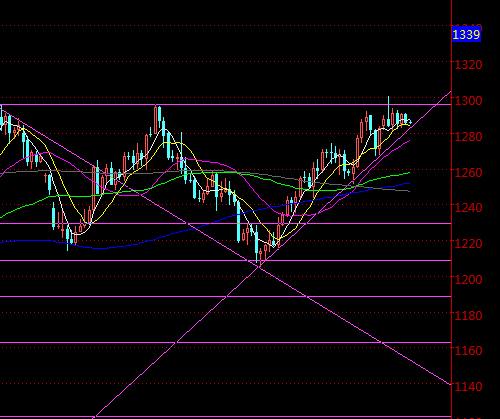Click the 1220 price axis label
The width and height of the screenshot is (500, 419).
pos(469,244)
